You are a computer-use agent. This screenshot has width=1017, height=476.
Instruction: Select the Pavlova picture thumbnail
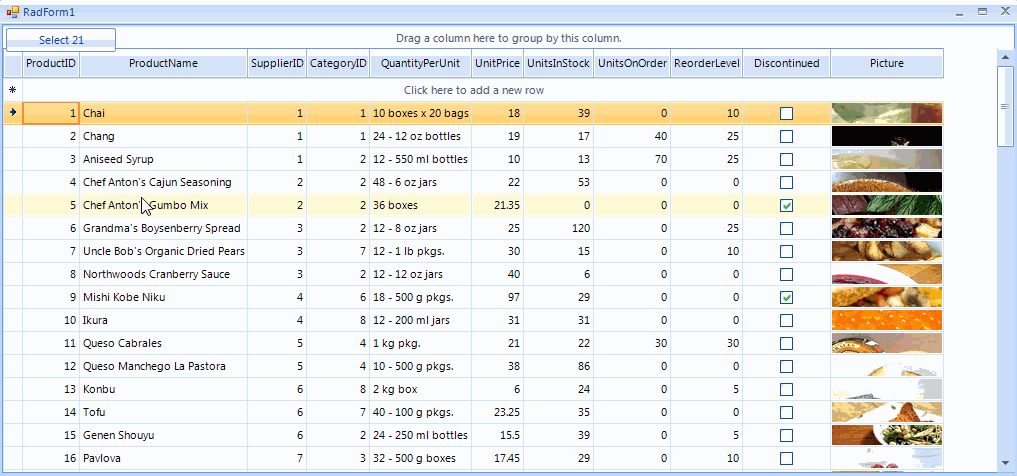(x=886, y=458)
